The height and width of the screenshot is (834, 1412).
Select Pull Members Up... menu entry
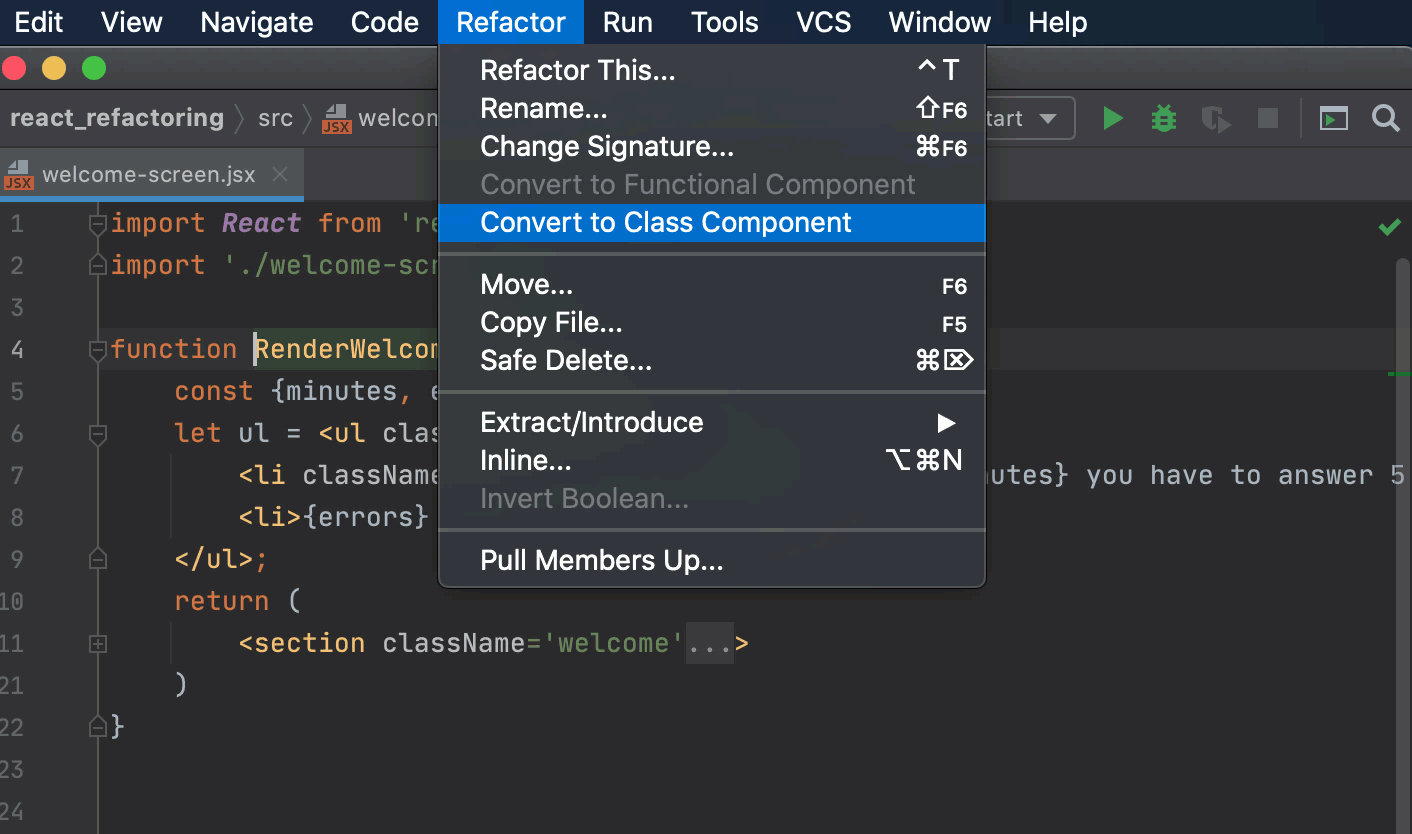(x=601, y=560)
